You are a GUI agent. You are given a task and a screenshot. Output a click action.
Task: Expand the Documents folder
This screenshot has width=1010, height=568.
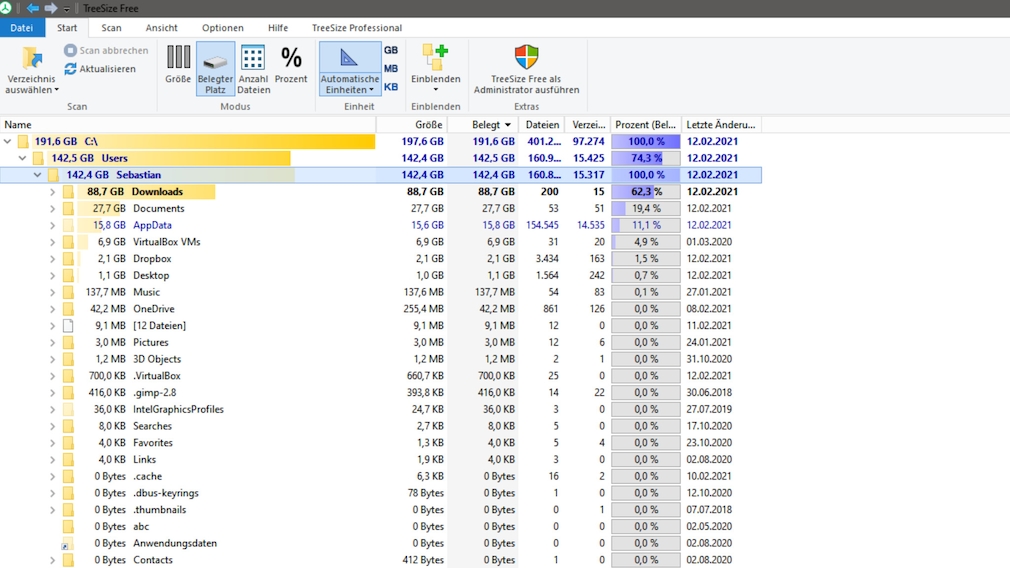[52, 208]
